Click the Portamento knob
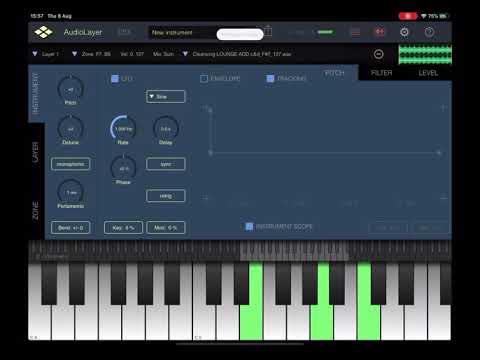Image resolution: width=480 pixels, height=360 pixels. [x=70, y=192]
